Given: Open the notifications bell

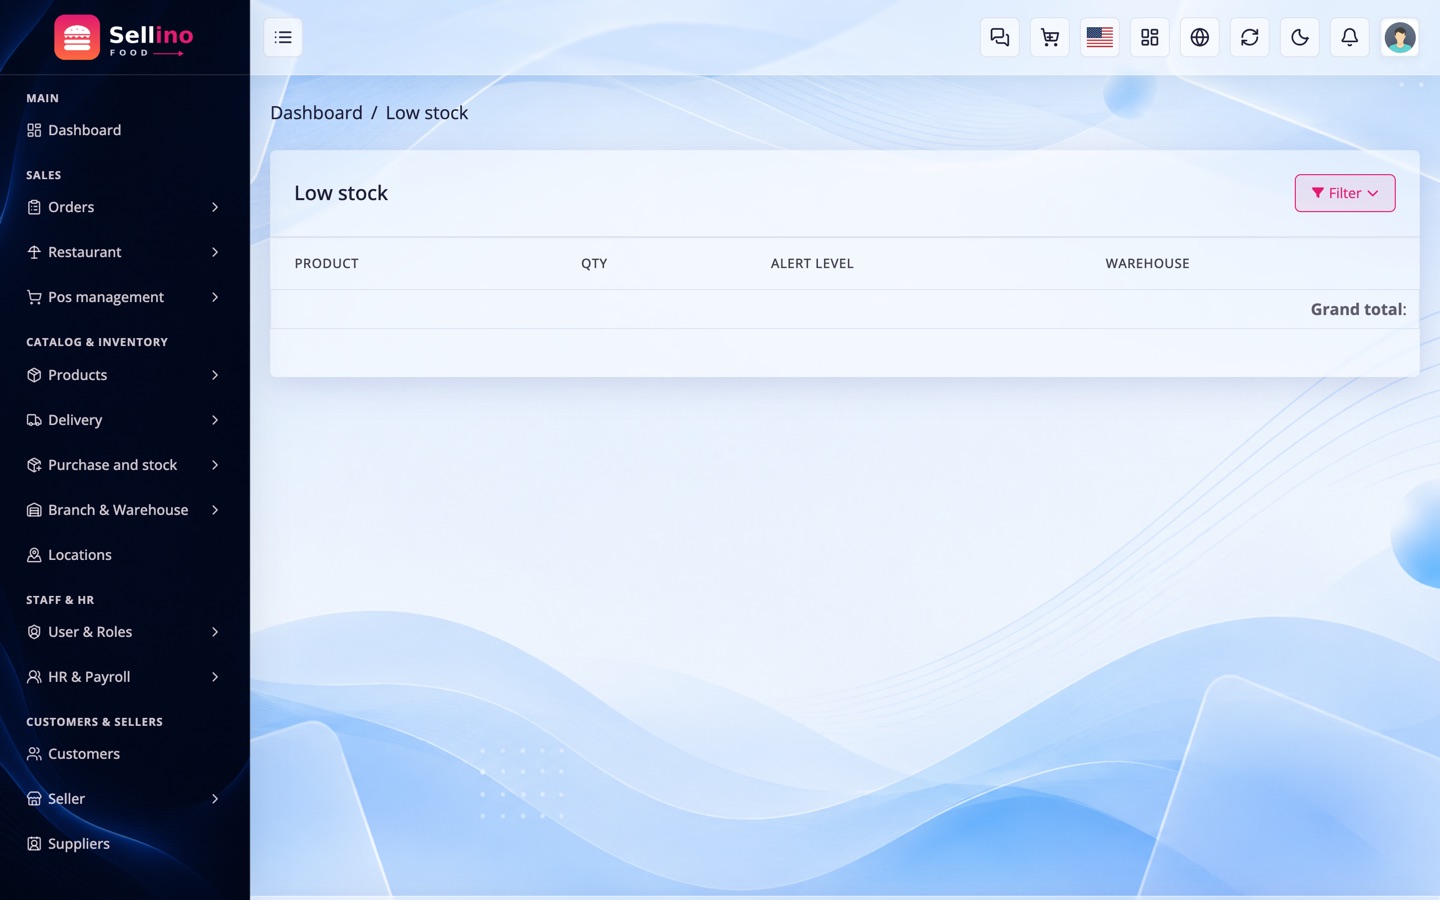Looking at the screenshot, I should click(1350, 38).
